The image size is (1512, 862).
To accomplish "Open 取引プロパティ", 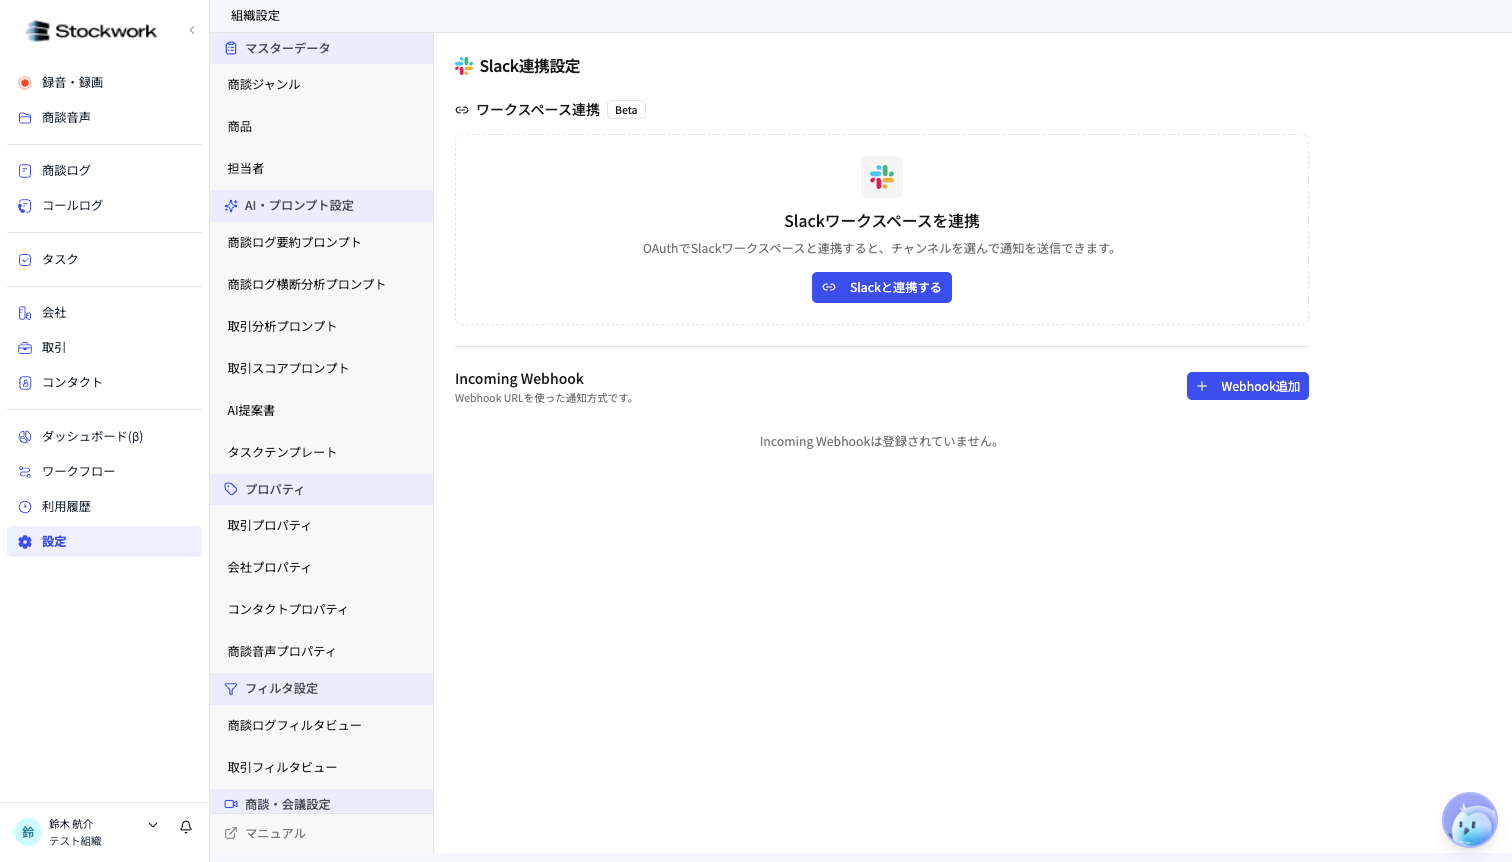I will 321,526.
